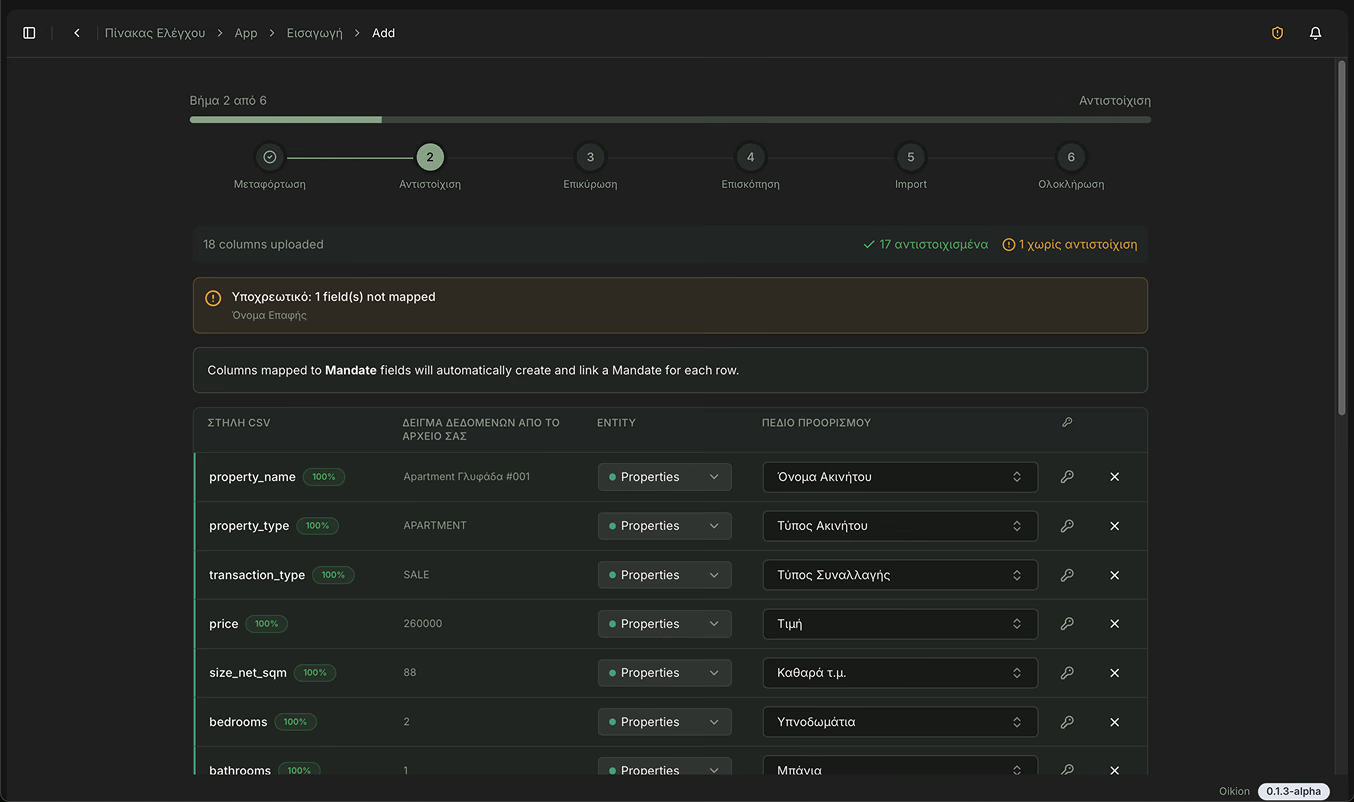Image resolution: width=1354 pixels, height=802 pixels.
Task: Click the ΠΕΔΙΟ ΠΡΟΟΡΙΣΜΟΥ column header
Action: click(816, 423)
